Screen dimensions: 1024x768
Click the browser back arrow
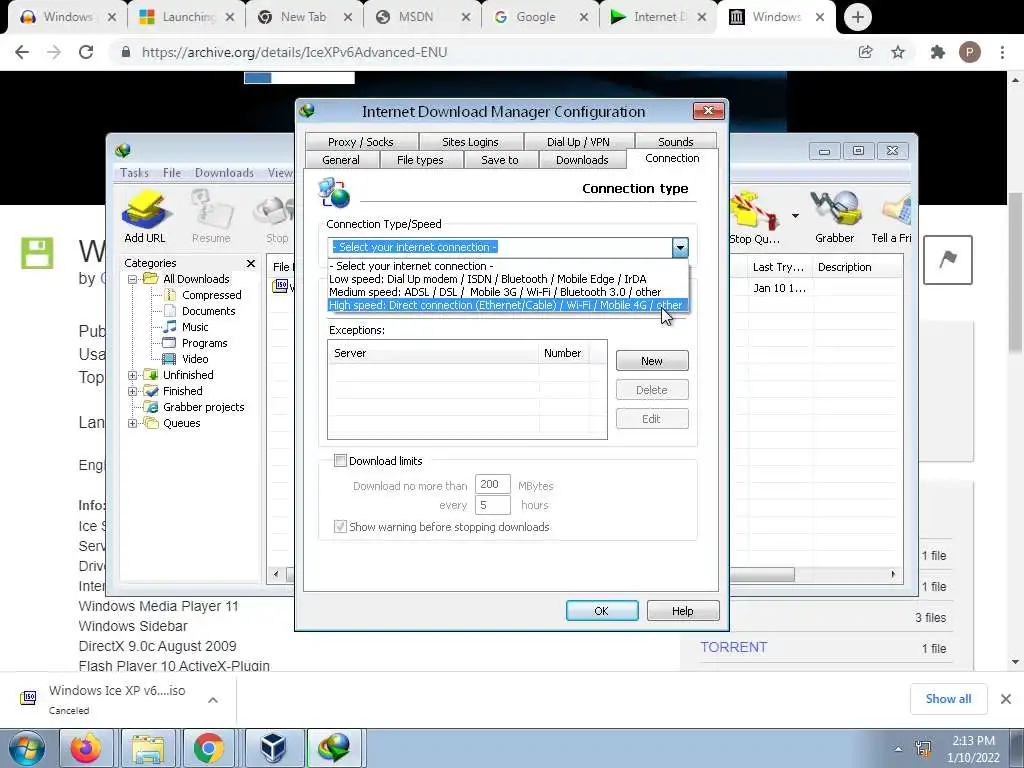pos(22,52)
